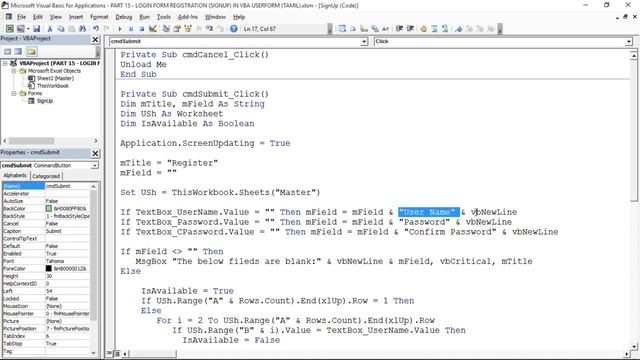Close the Properties - cmdSubmit panel

(95, 153)
